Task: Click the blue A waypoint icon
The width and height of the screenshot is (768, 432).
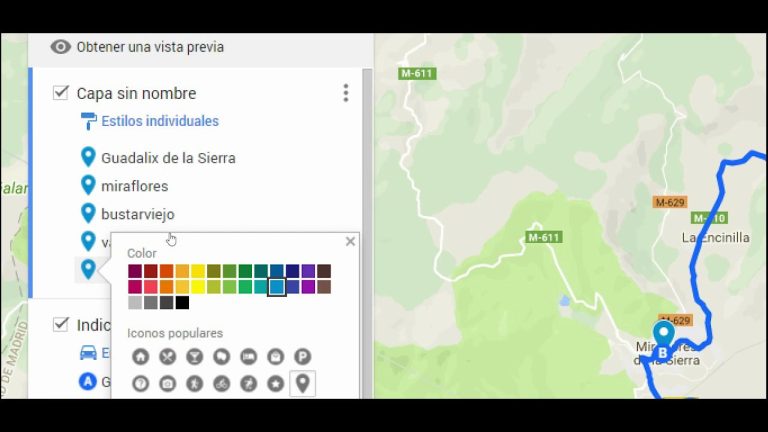Action: point(88,381)
